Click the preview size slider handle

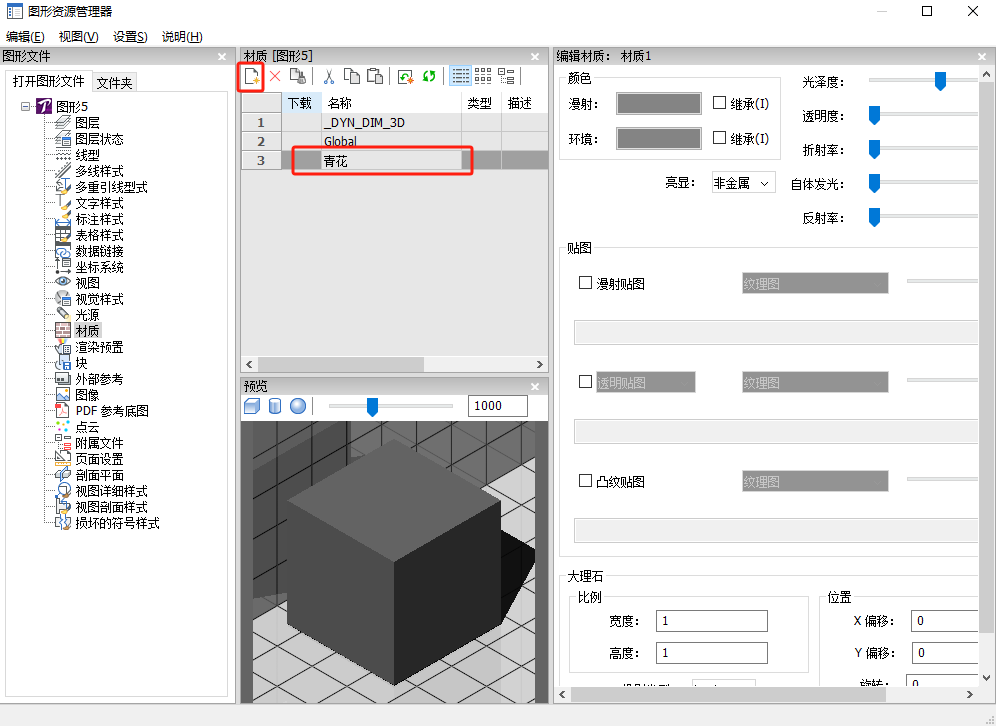(372, 407)
